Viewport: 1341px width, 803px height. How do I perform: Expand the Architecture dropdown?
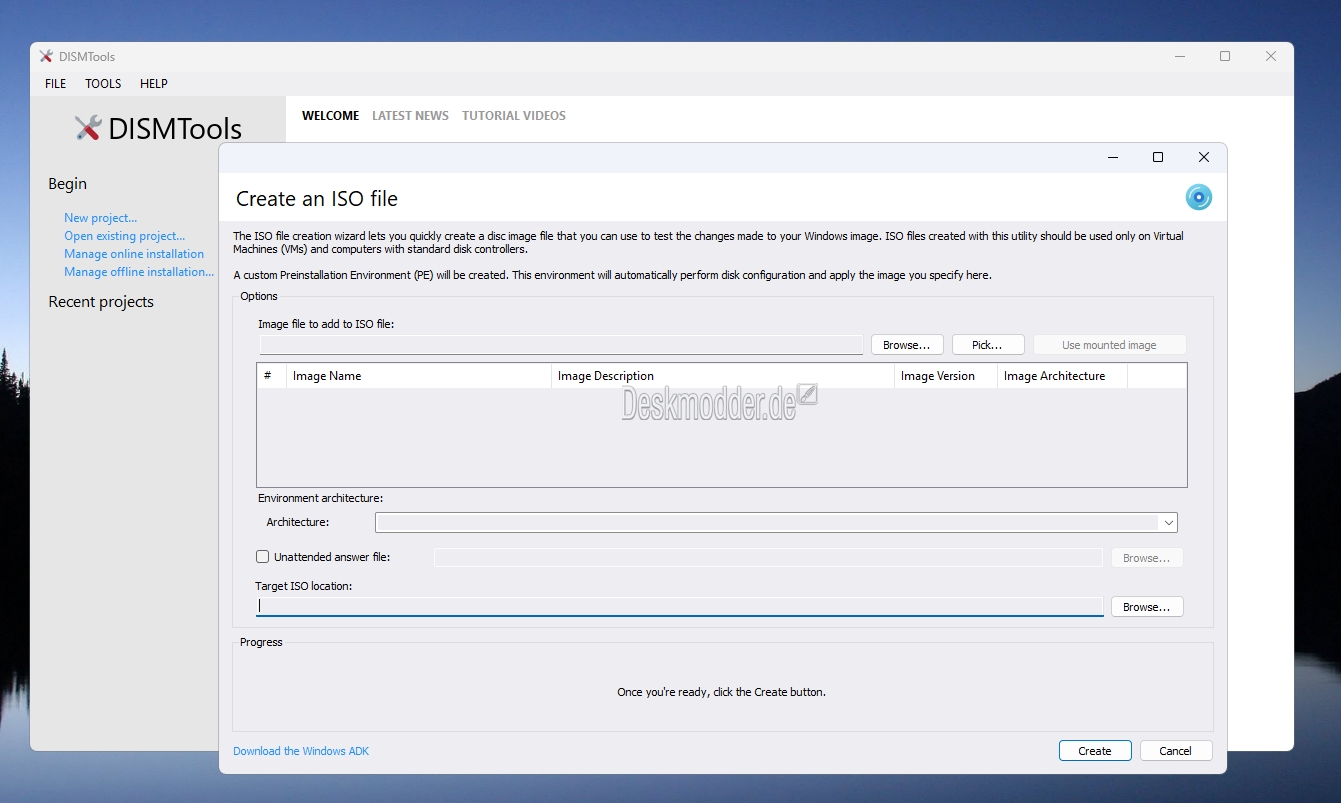pyautogui.click(x=1167, y=522)
